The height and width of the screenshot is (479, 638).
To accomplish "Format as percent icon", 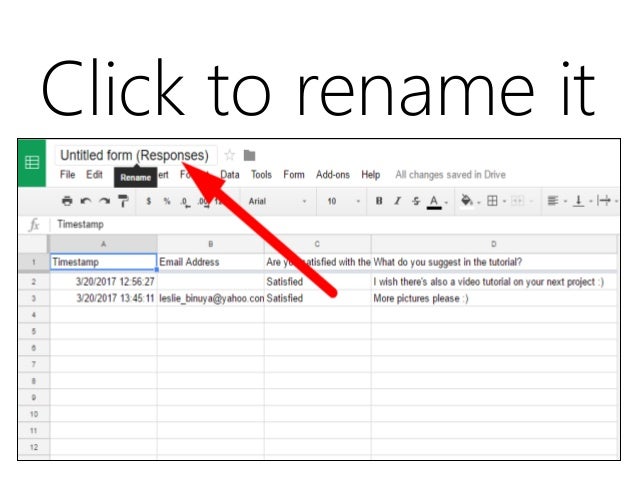I will pos(167,201).
